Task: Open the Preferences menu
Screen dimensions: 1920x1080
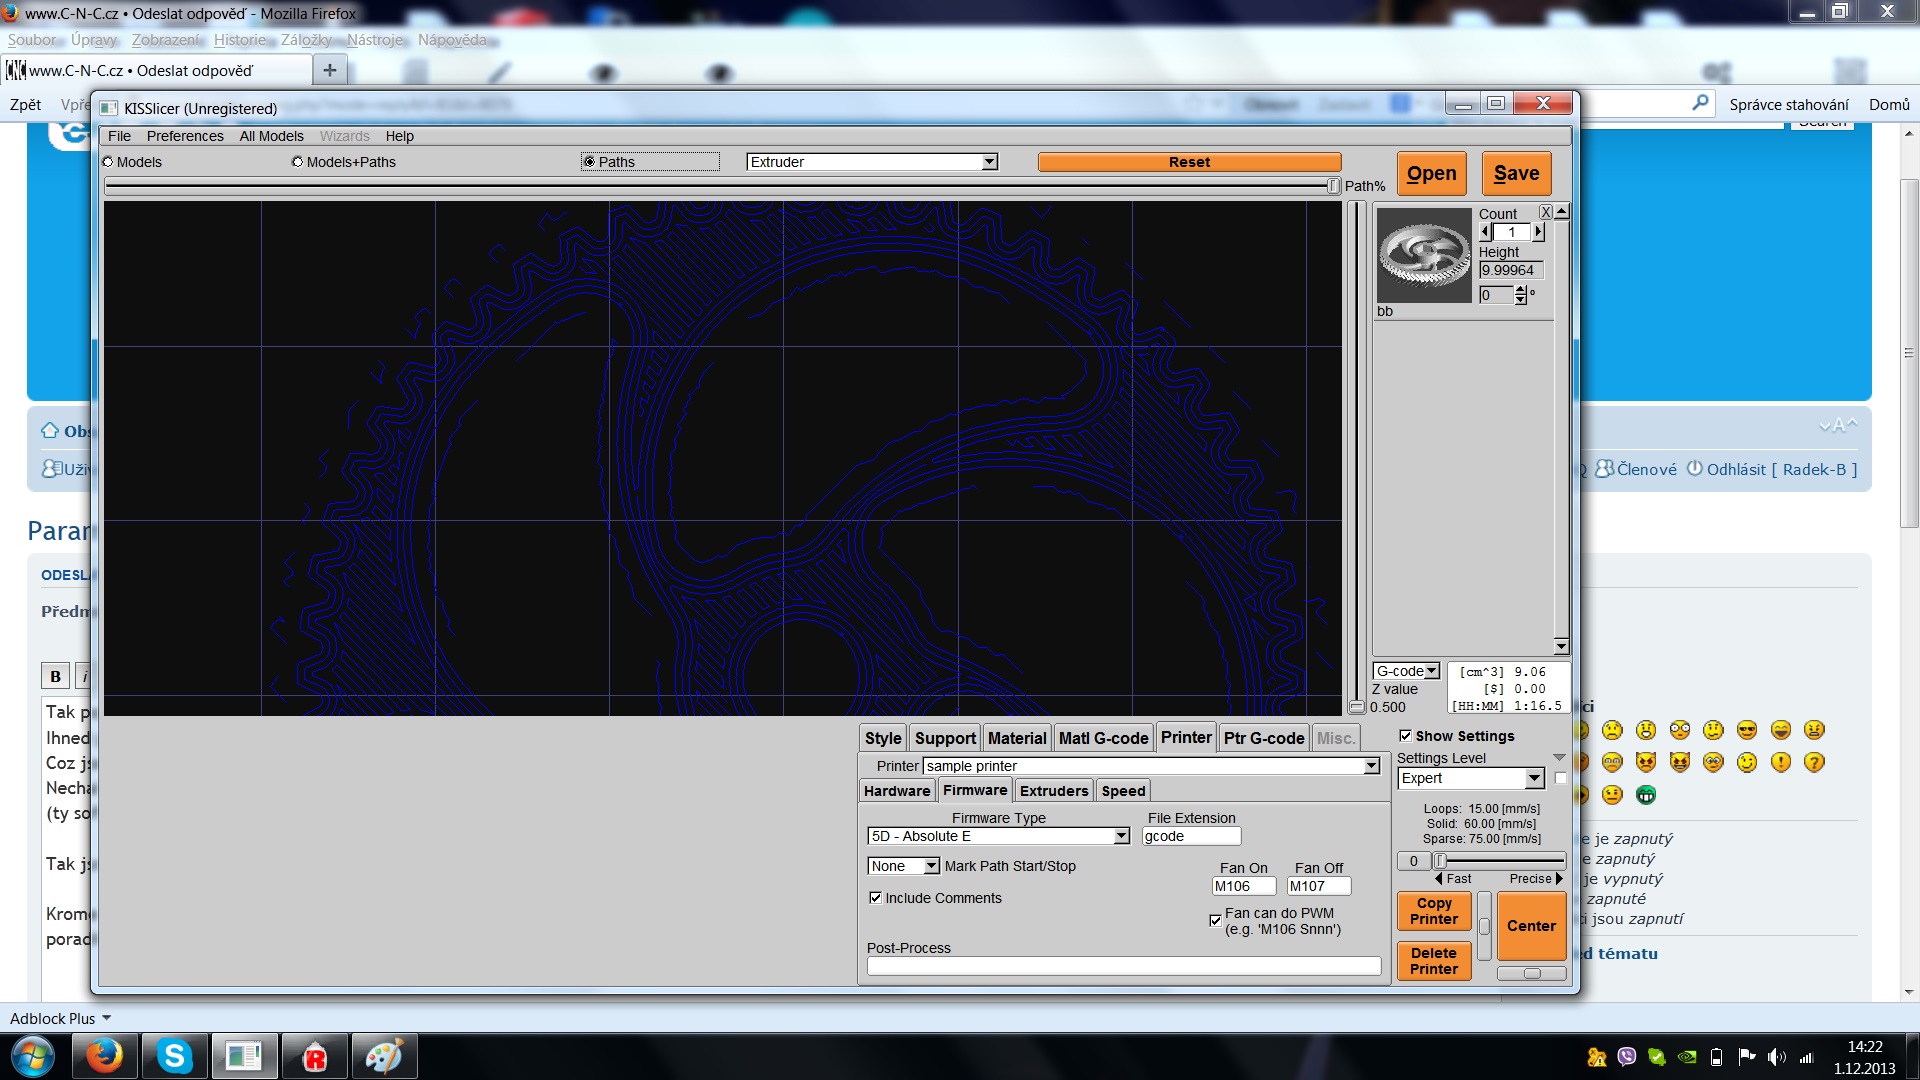Action: (185, 136)
